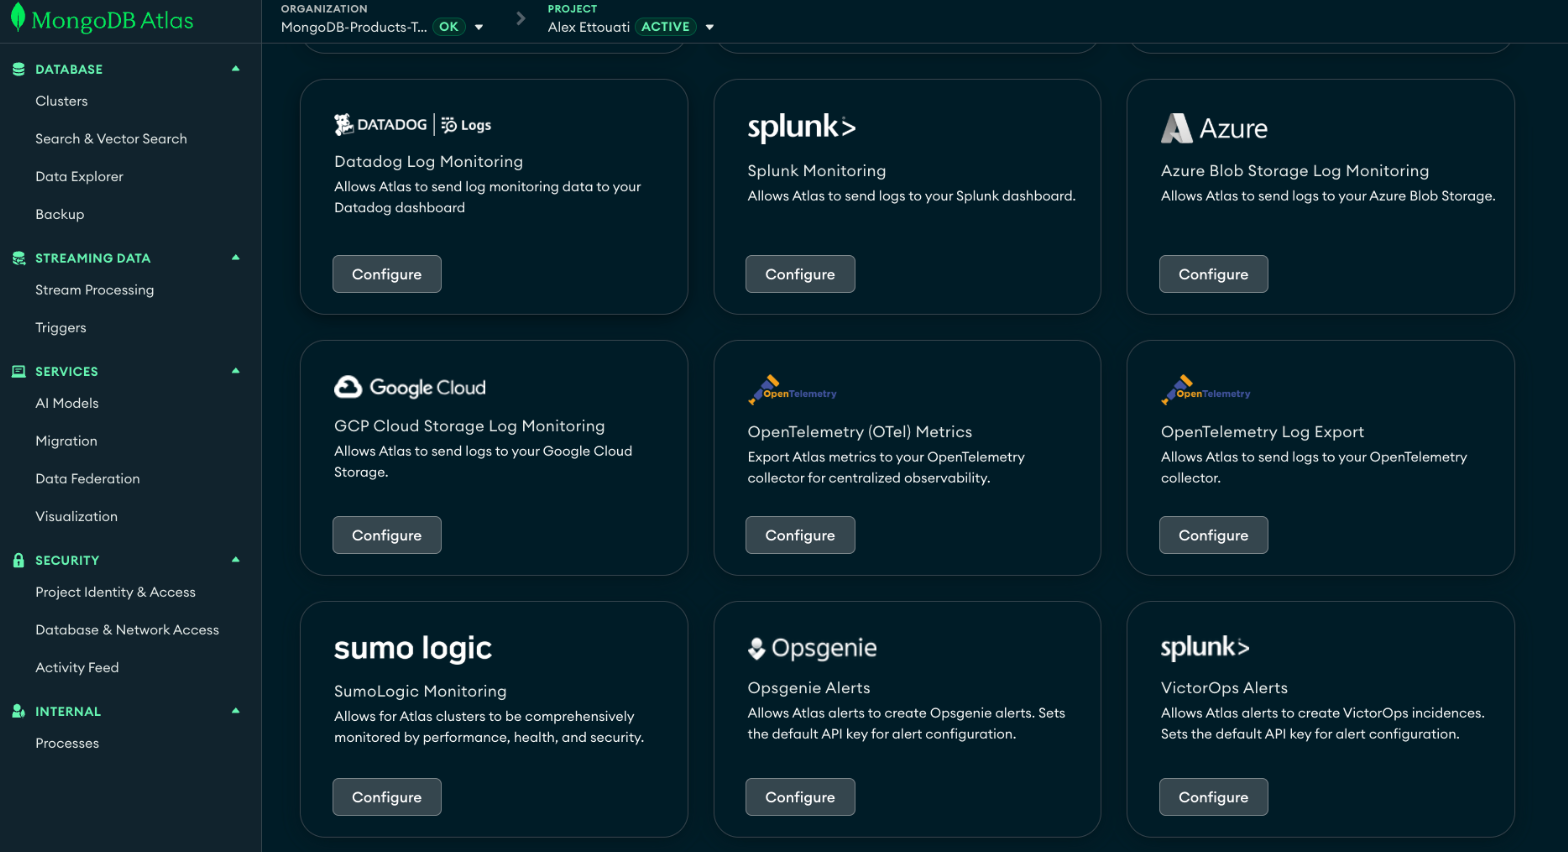Click the Streaming Data section icon
The height and width of the screenshot is (852, 1568).
(18, 258)
